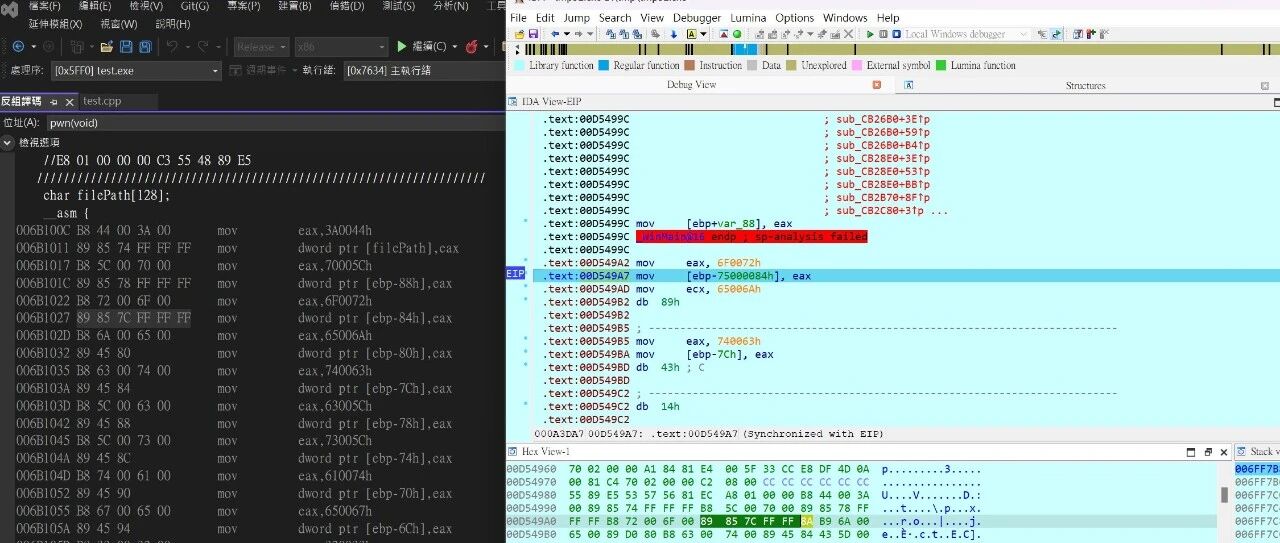Click Visual Studio navigate backward arrow
This screenshot has width=1280, height=543.
click(18, 47)
